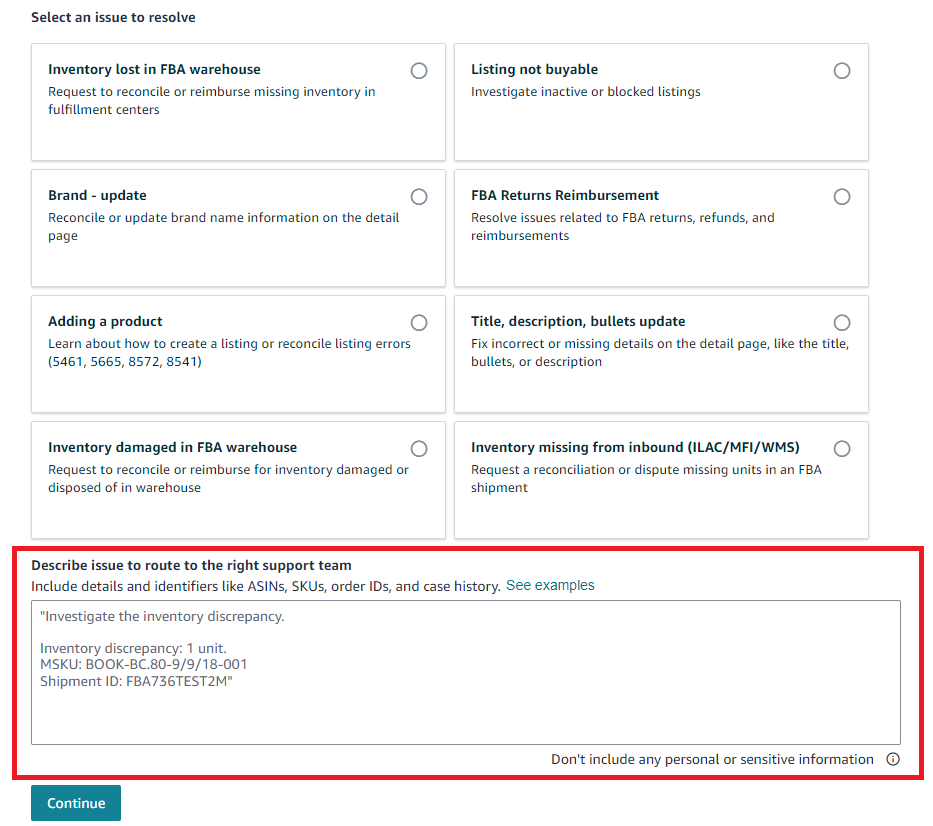933x826 pixels.
Task: Select the Inventory missing from inbound radio button
Action: coord(842,448)
